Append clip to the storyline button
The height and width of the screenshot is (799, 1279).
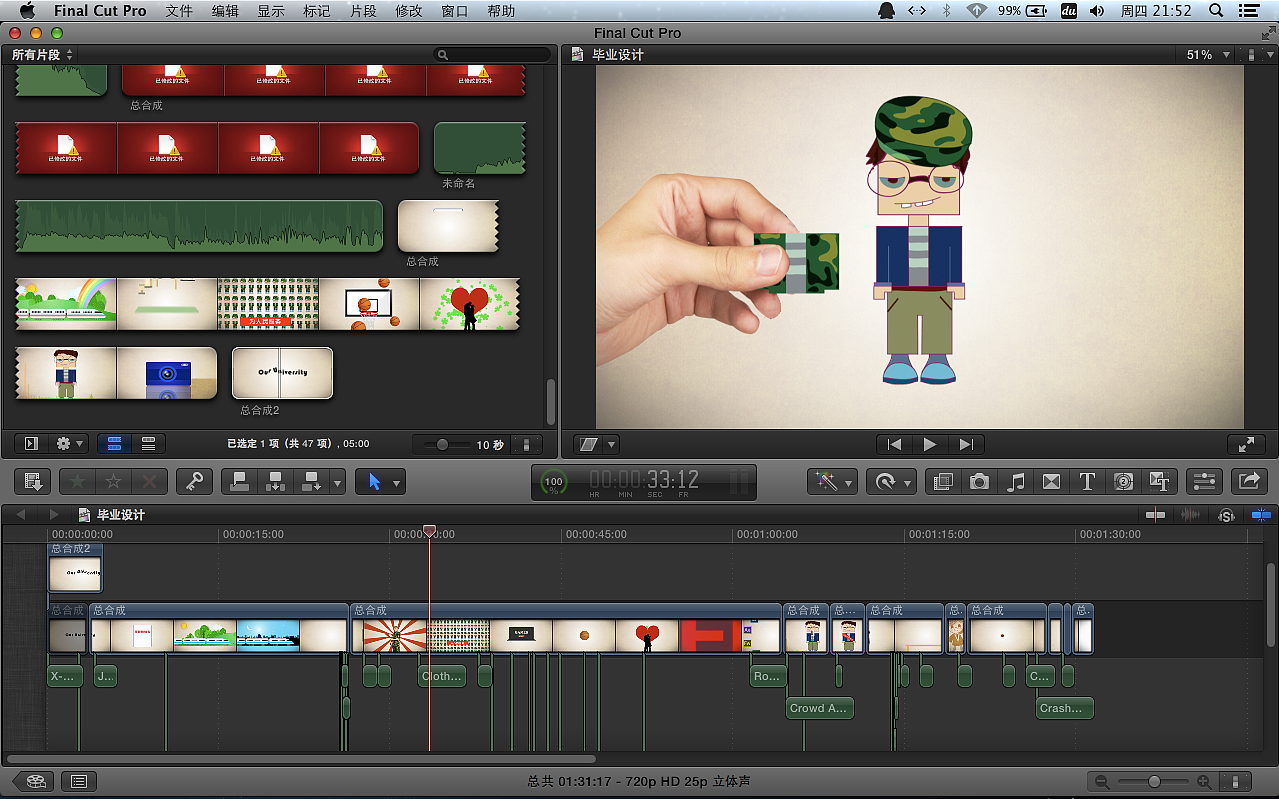tap(311, 481)
